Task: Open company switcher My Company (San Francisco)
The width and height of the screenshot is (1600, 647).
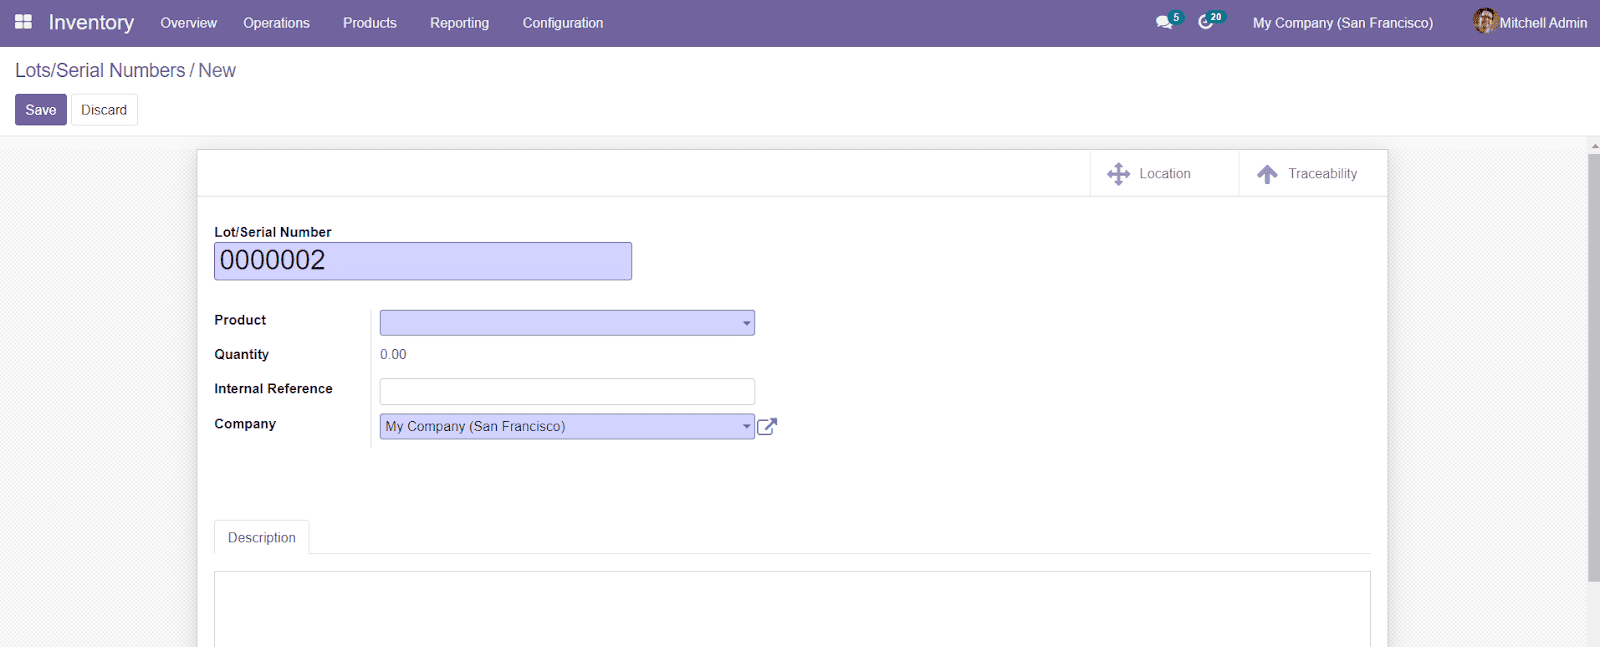Action: click(1343, 23)
